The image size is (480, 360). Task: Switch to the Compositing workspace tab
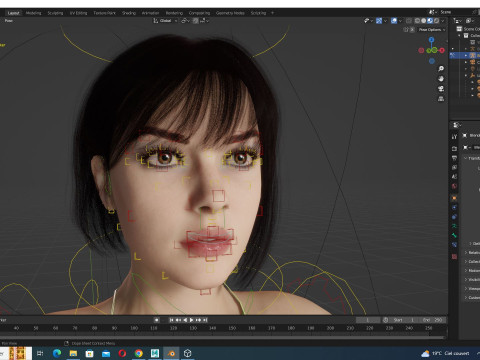click(199, 13)
